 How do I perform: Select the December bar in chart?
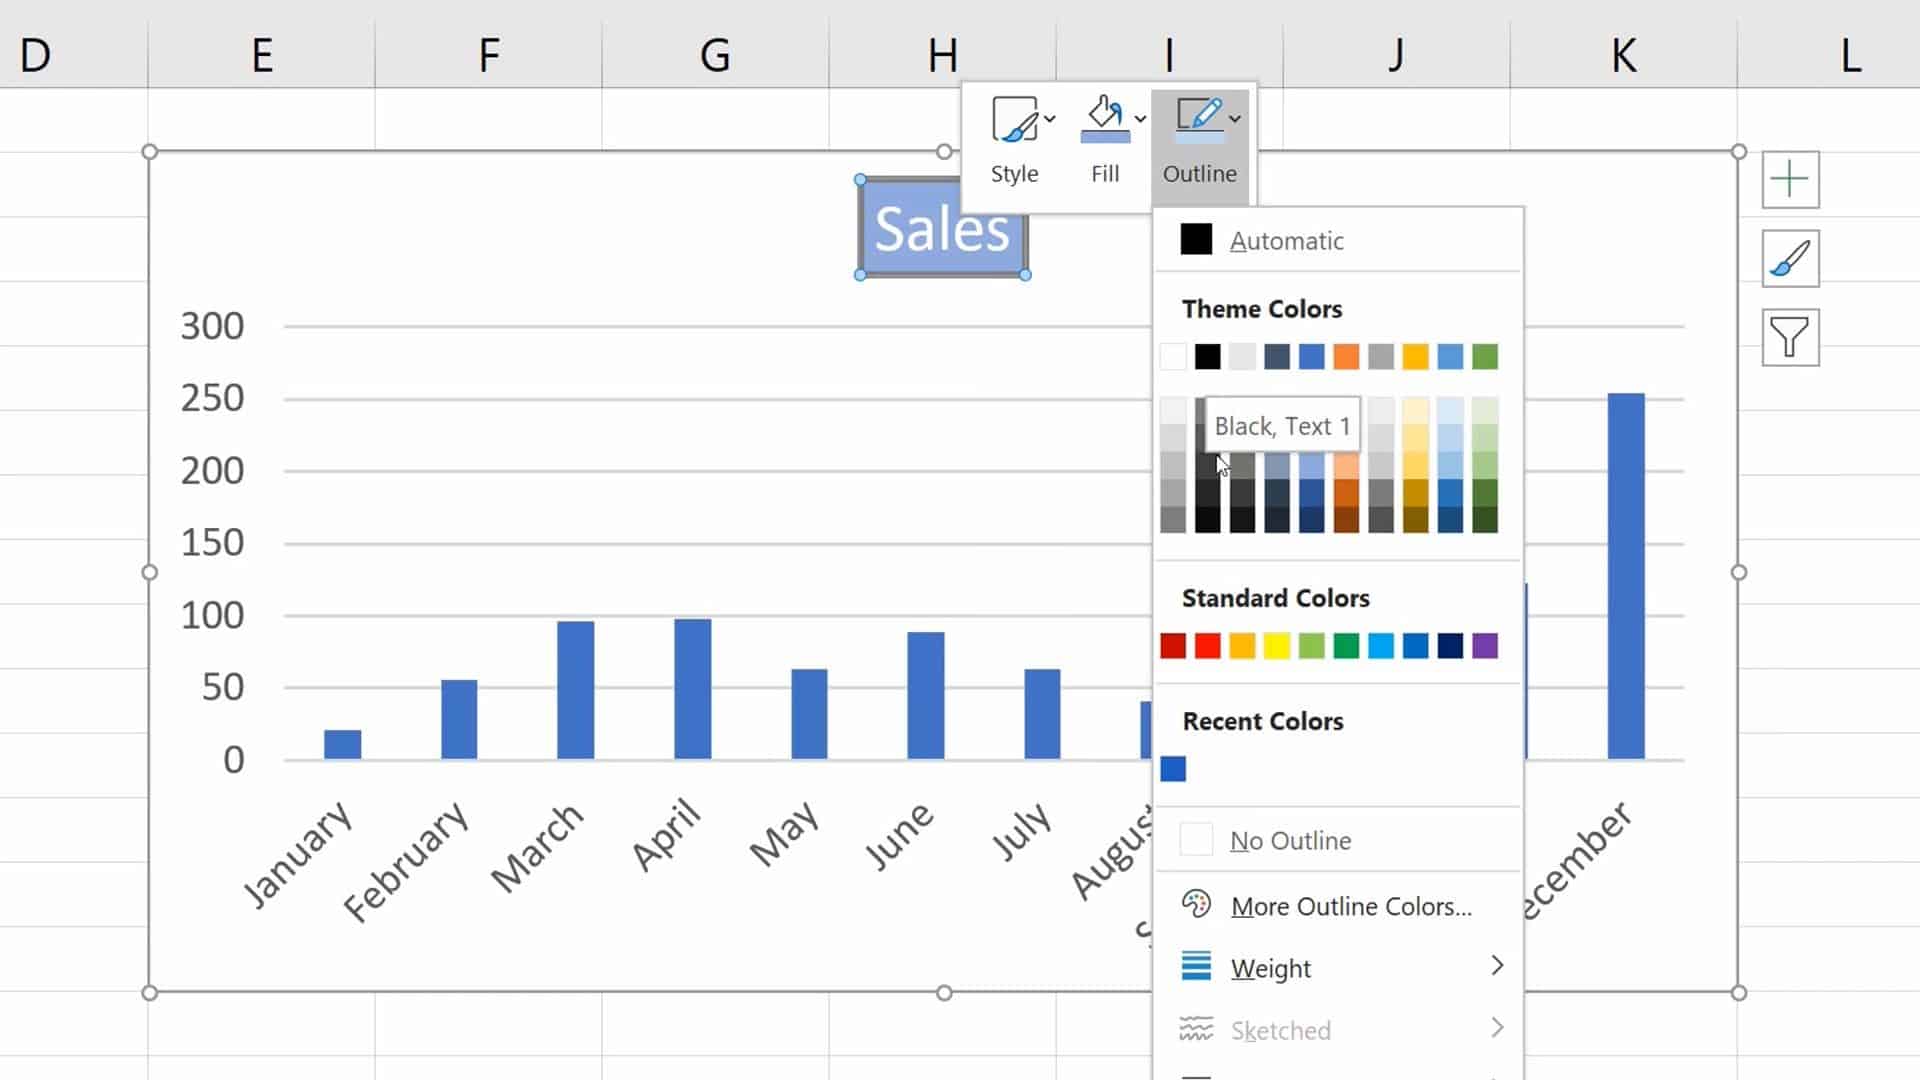pos(1626,576)
